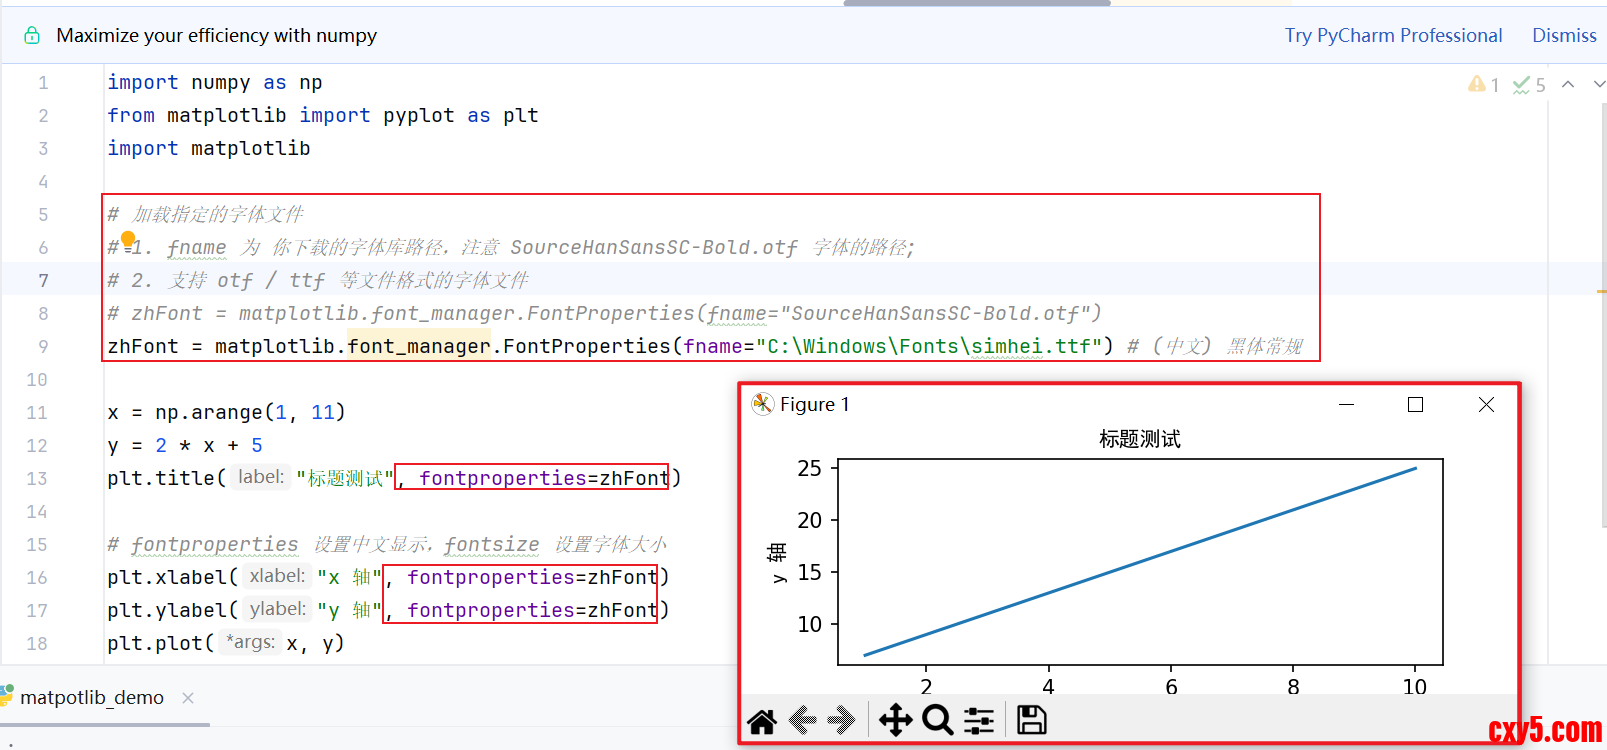
Task: Click 'fontproperties=zhFont' in the plt.xlabel line
Action: (533, 578)
